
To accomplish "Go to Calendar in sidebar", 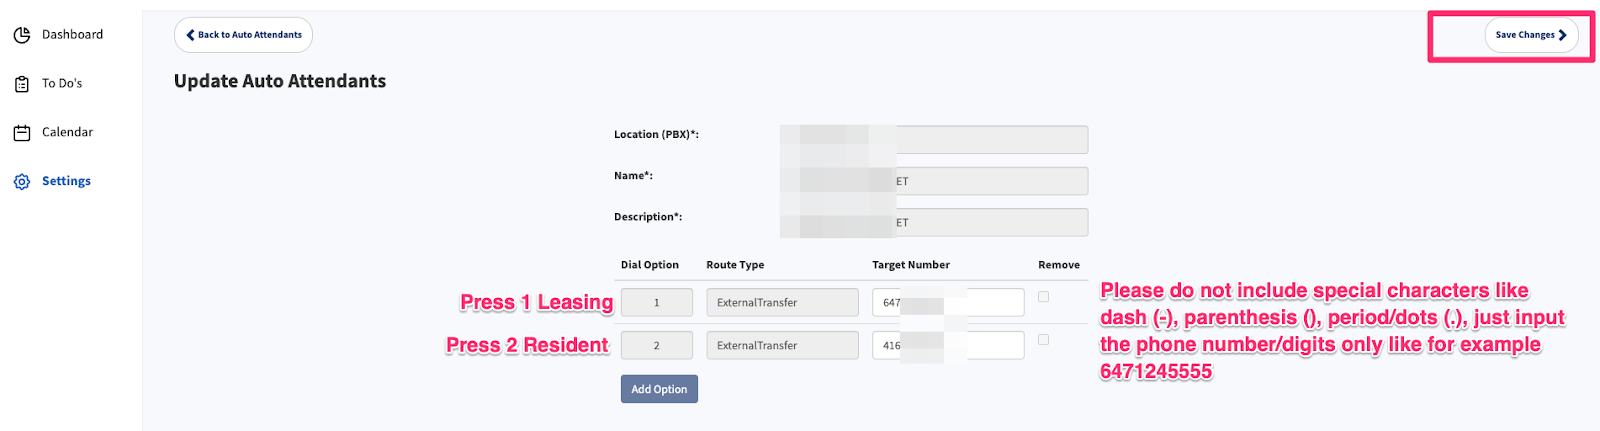I will [67, 133].
